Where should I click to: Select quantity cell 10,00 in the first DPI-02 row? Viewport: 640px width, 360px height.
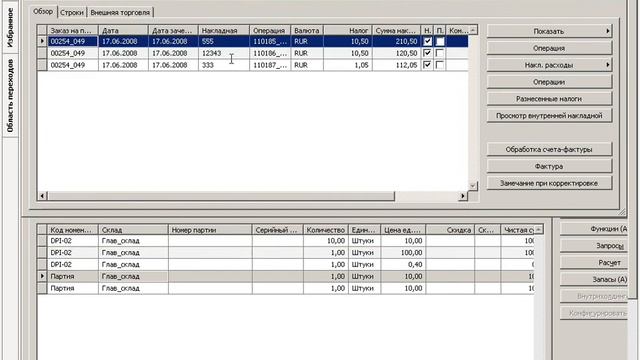[x=326, y=241]
